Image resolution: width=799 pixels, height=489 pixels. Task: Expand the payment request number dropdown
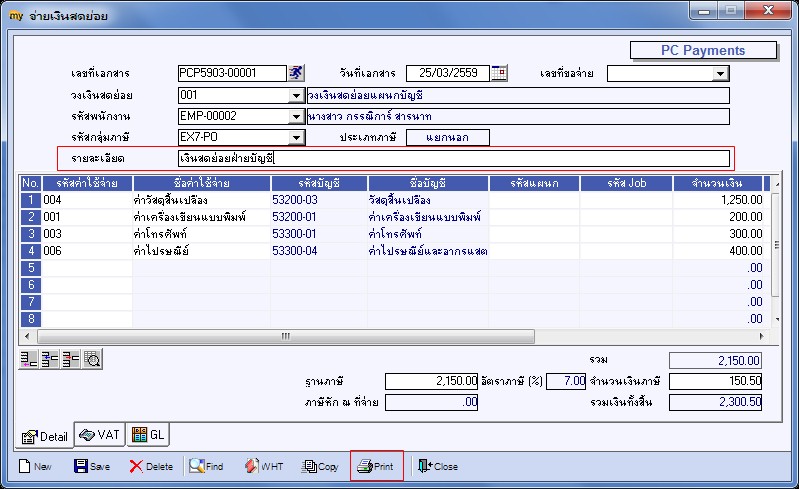(x=720, y=73)
